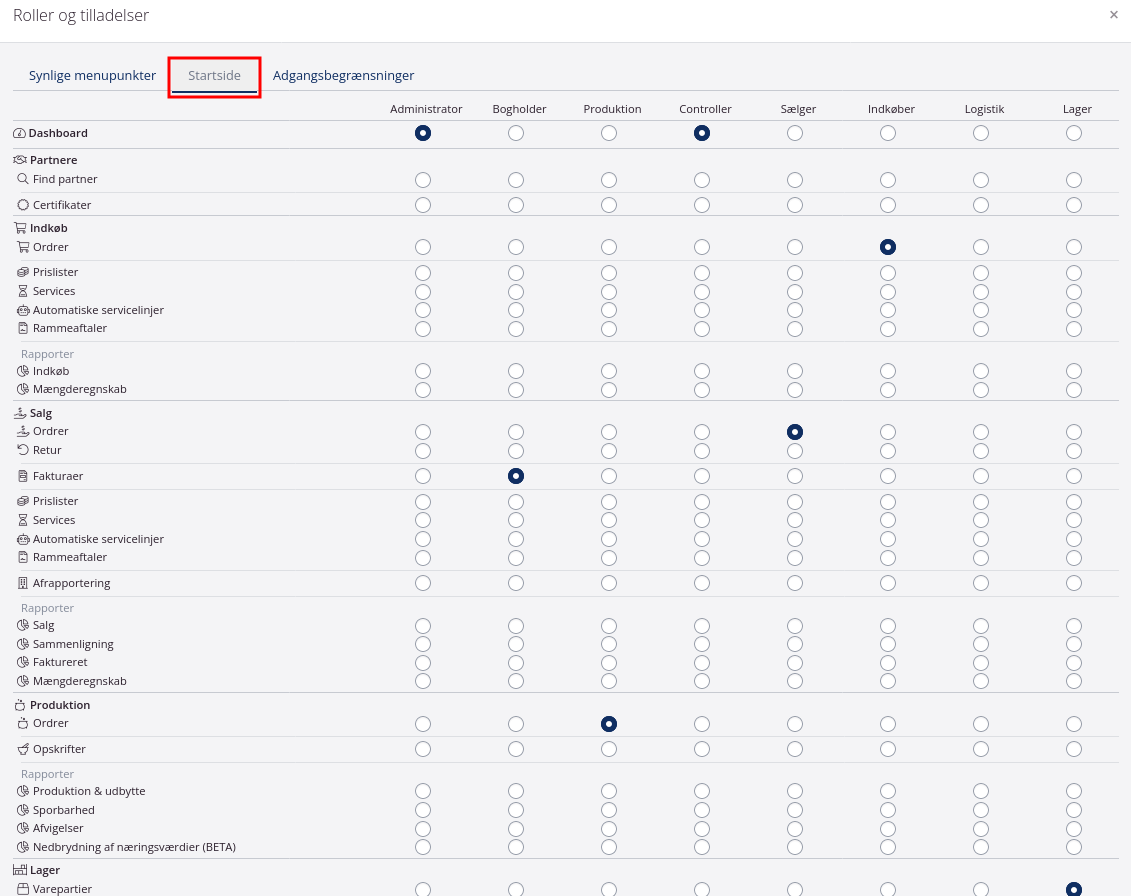Viewport: 1131px width, 896px height.
Task: Click the Startside tab
Action: click(x=214, y=76)
